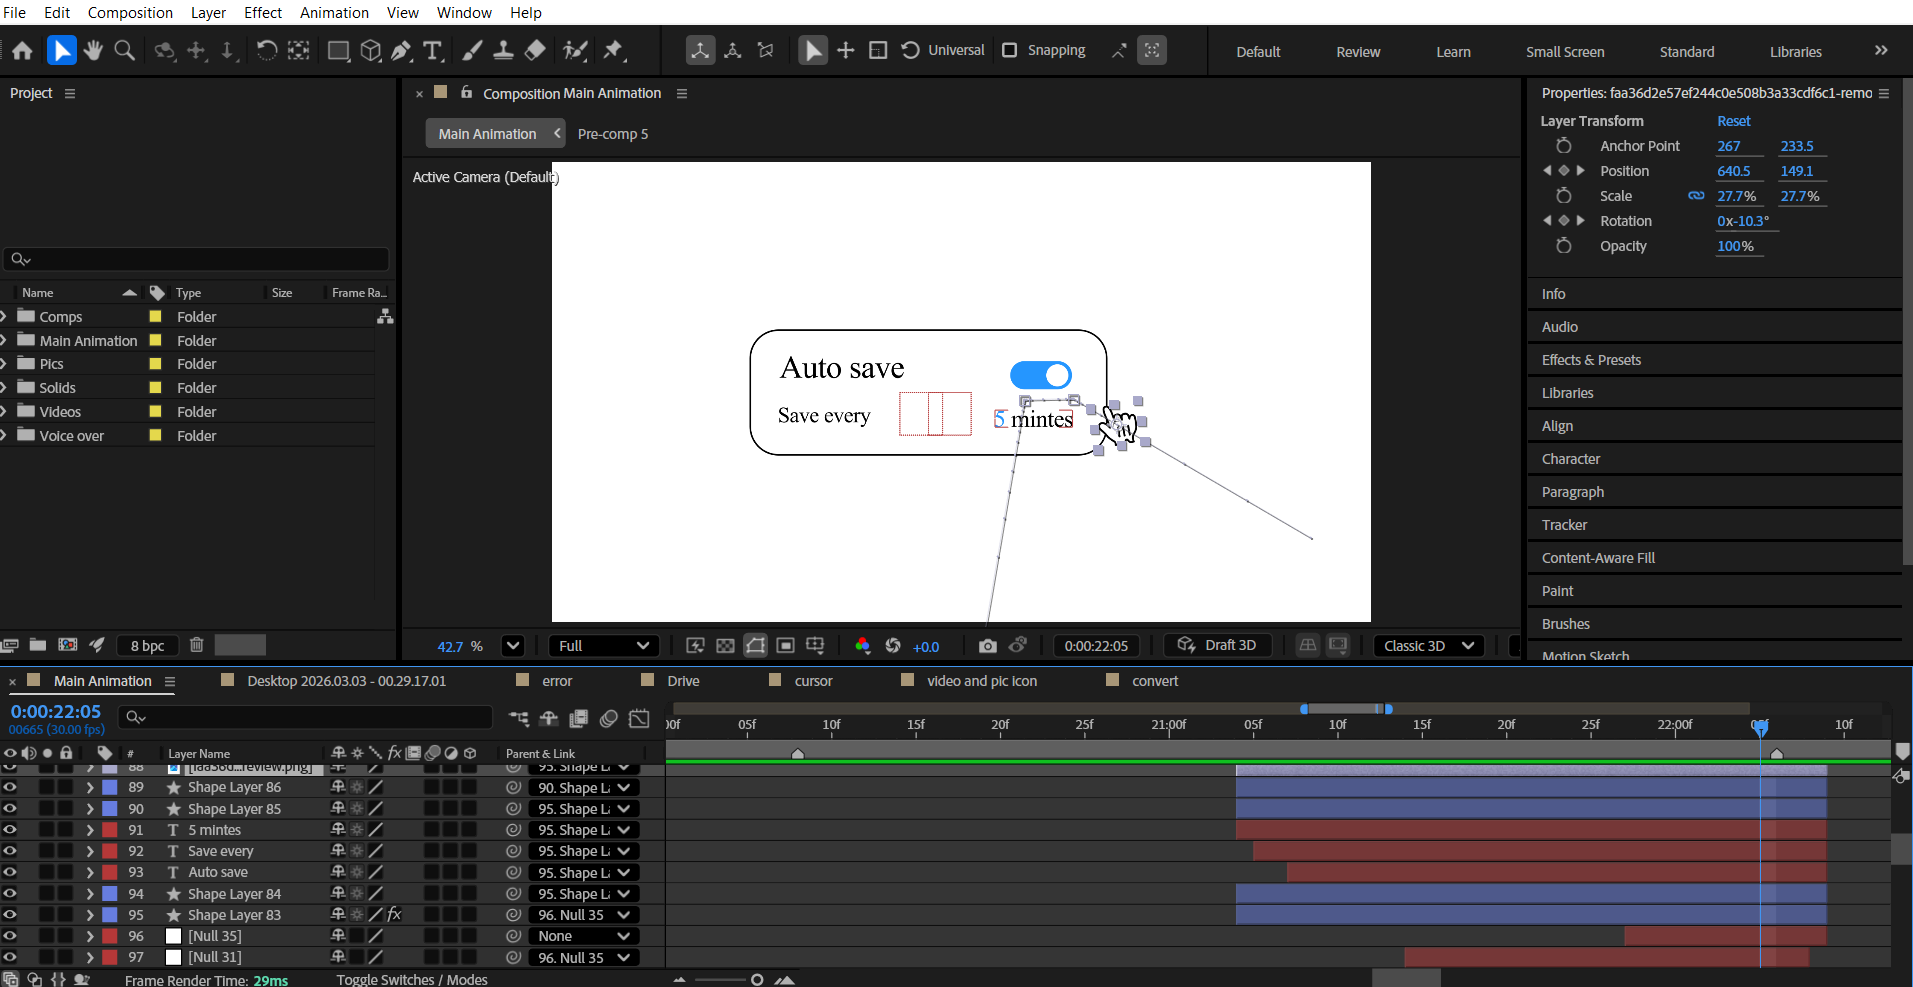
Task: Select the Puppet Pin tool
Action: click(x=613, y=50)
